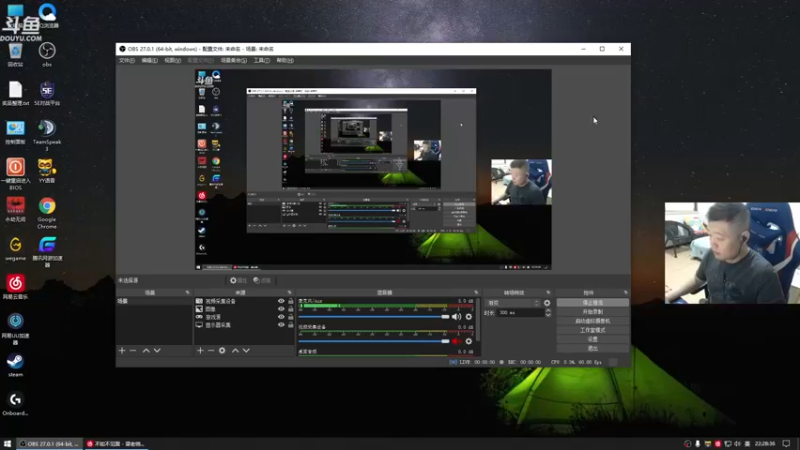
Task: Open 网易云音乐 desktop icon
Action: click(x=15, y=287)
